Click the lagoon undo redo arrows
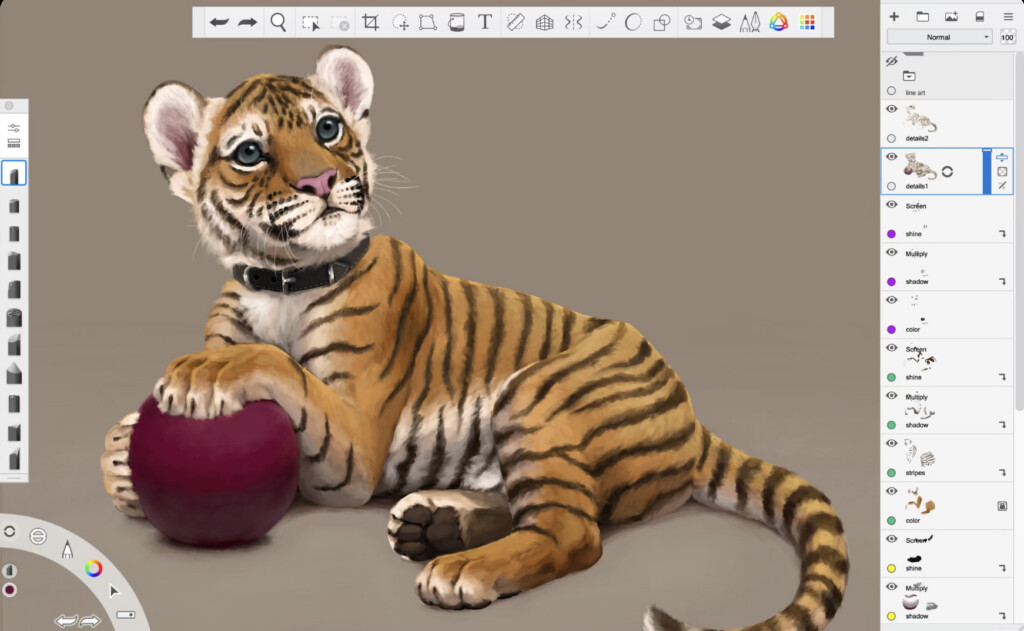 click(78, 620)
